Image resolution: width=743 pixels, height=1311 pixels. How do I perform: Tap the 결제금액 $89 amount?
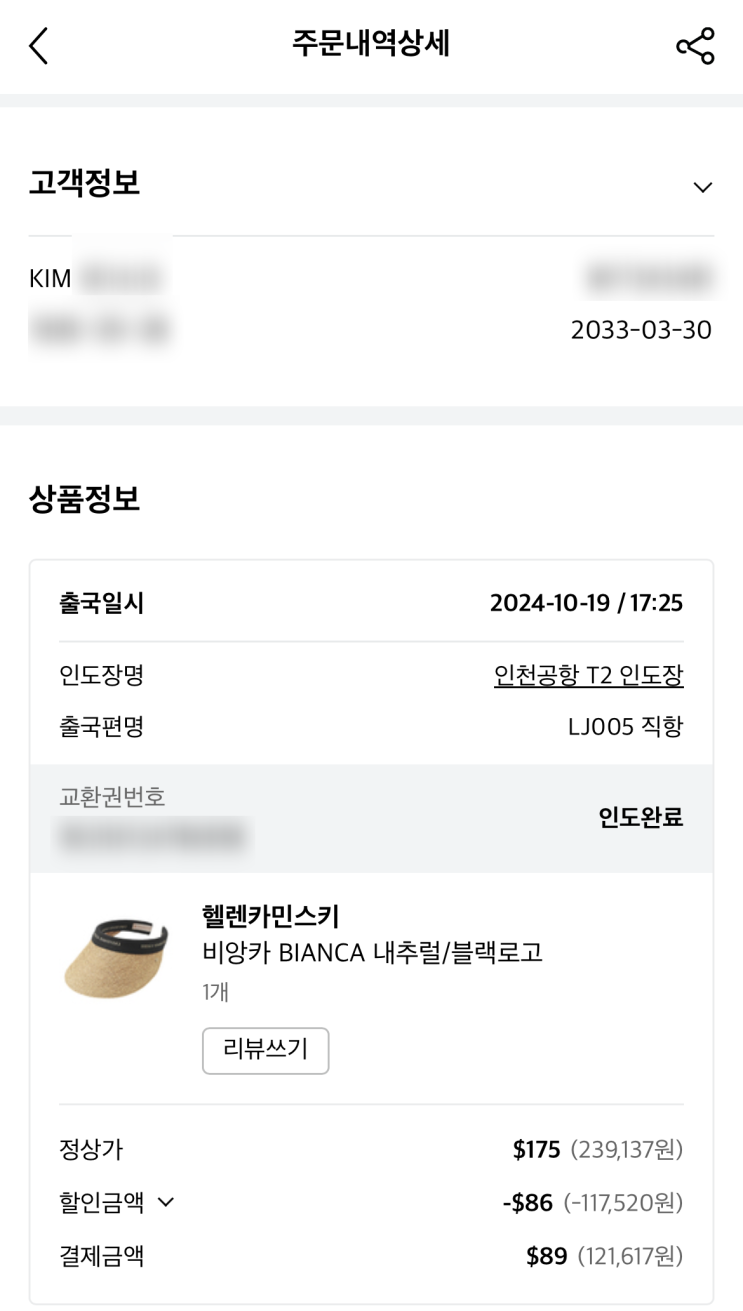click(547, 1255)
